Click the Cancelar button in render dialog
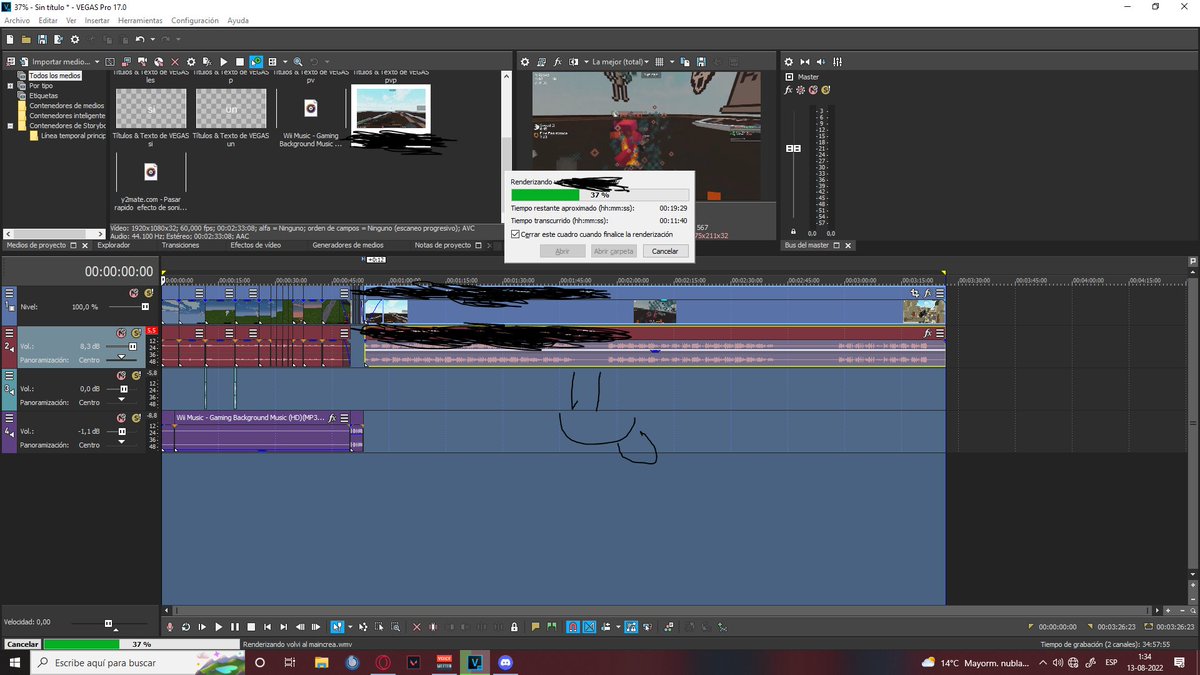The image size is (1200, 675). tap(665, 251)
